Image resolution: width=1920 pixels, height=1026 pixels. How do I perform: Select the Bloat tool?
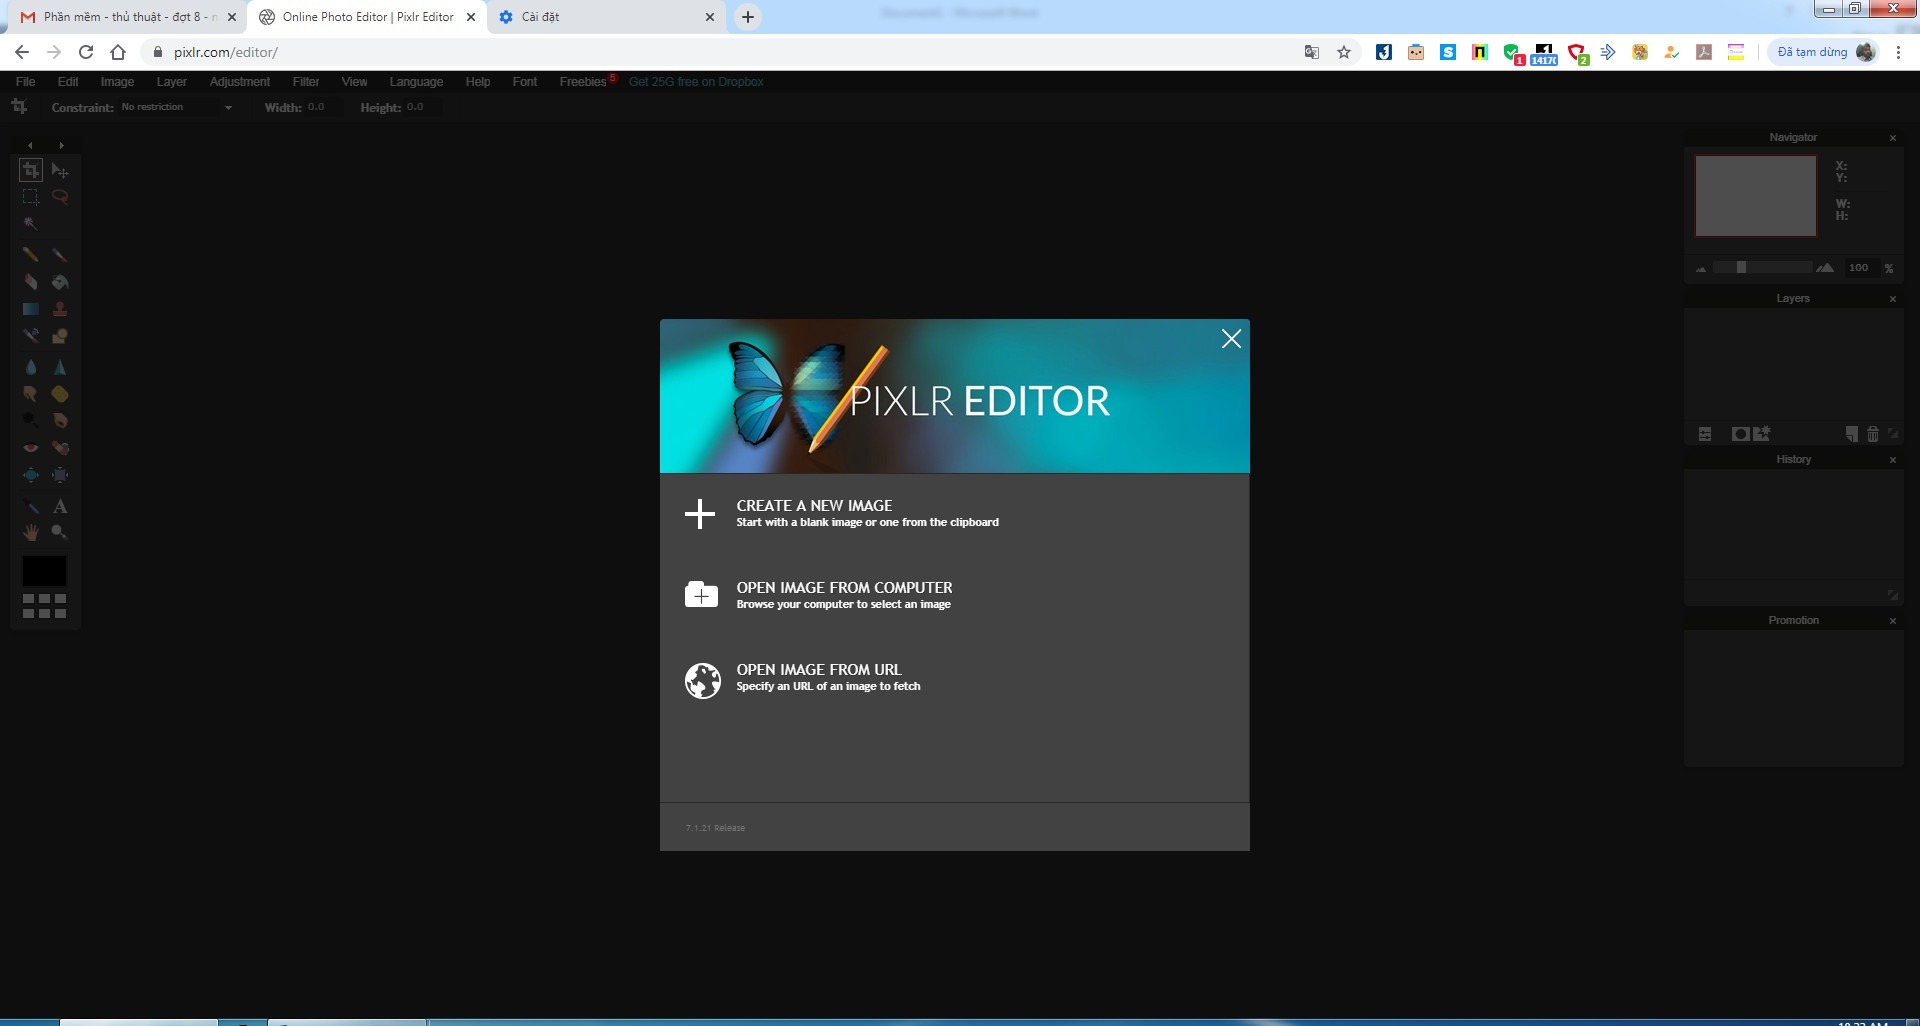pyautogui.click(x=31, y=475)
